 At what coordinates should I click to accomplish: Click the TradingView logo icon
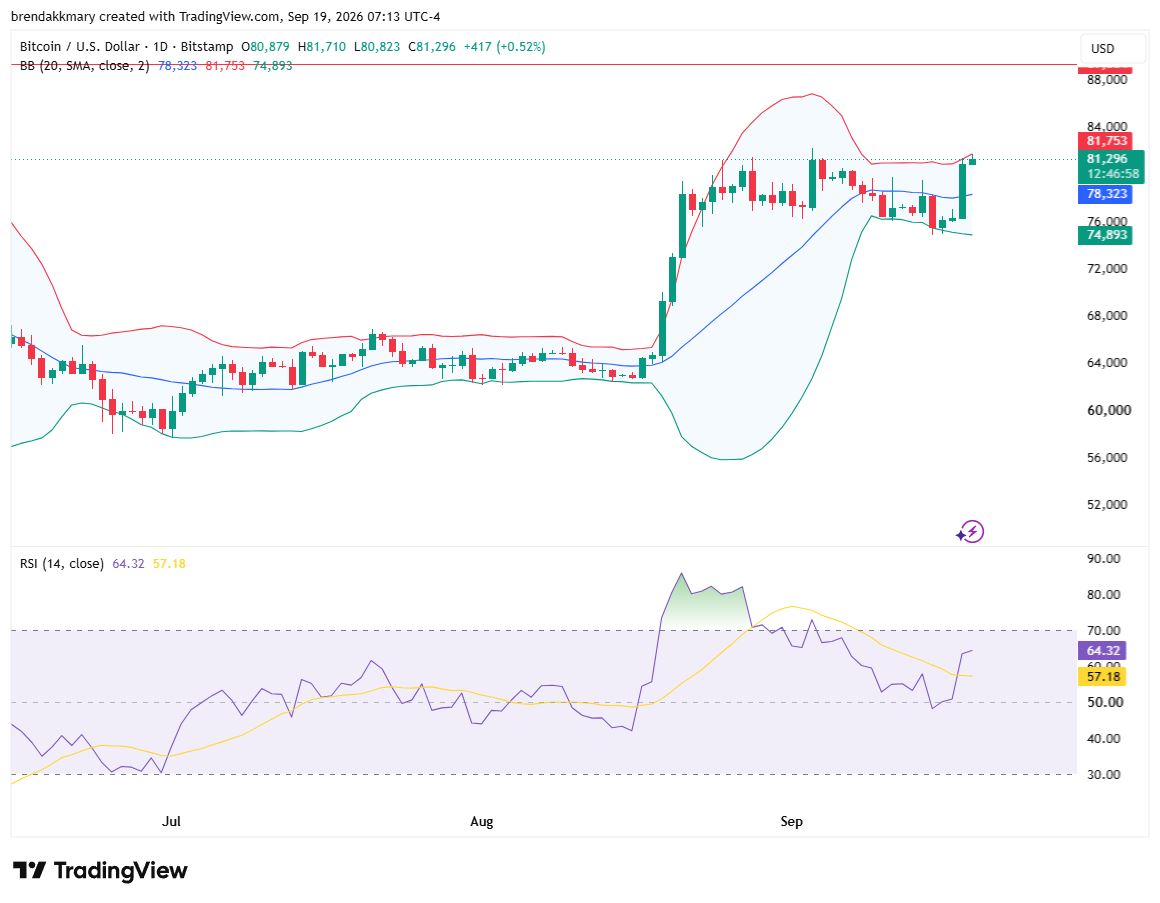coord(30,870)
